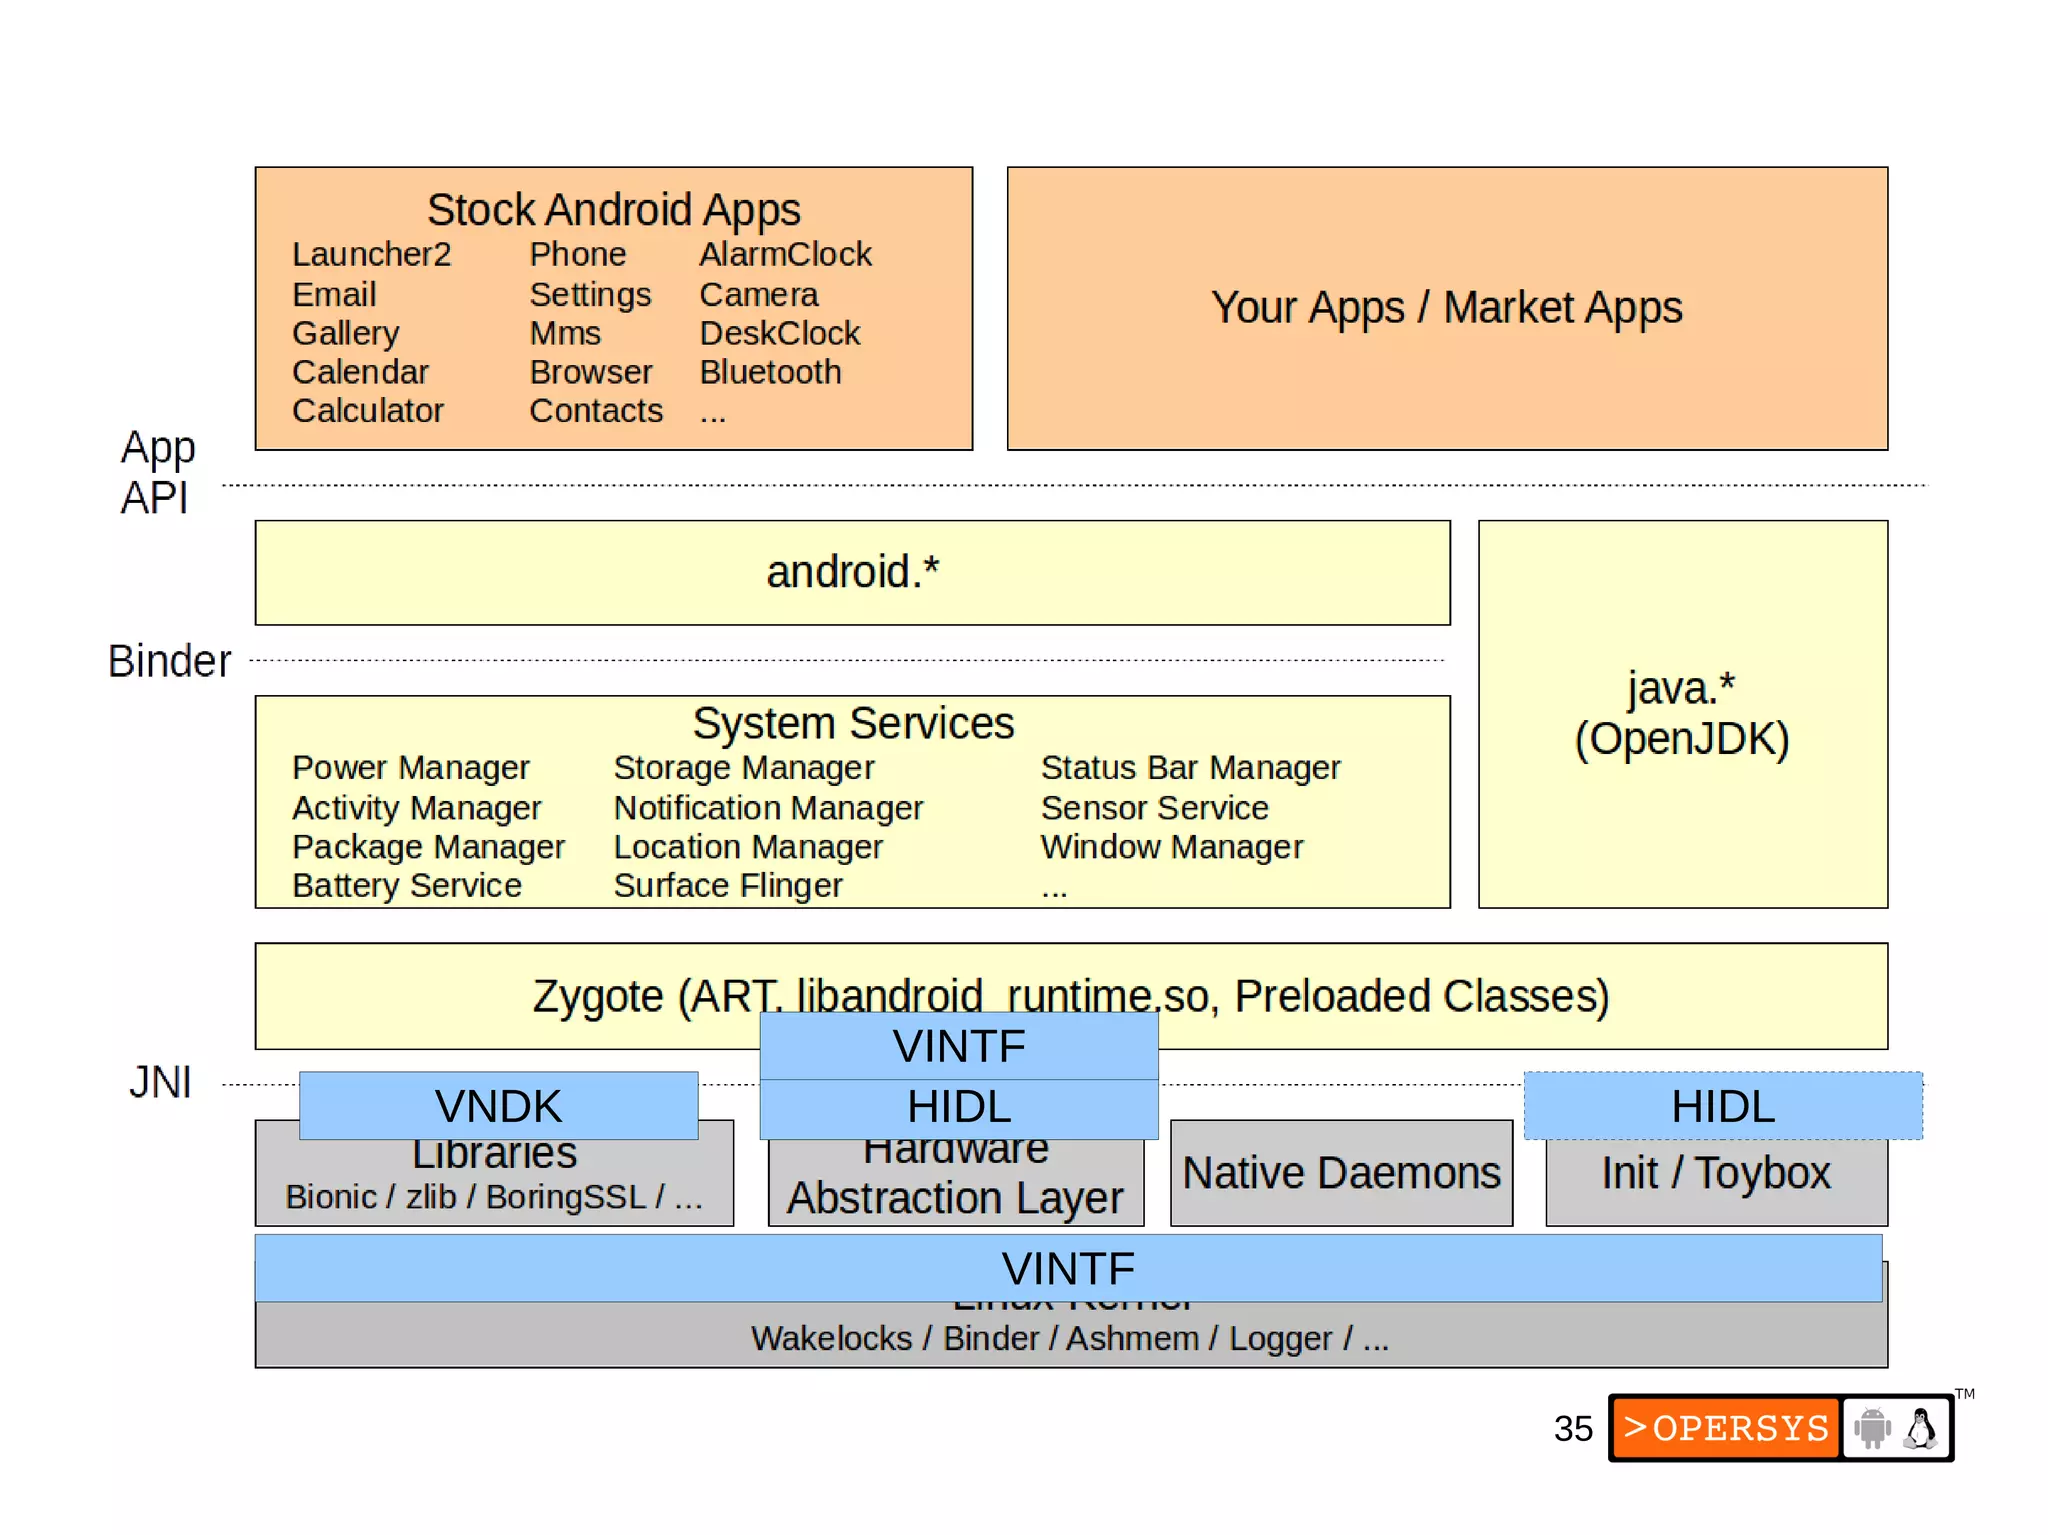Click the java.* (OpenJDK) box
This screenshot has width=2048, height=1535.
pyautogui.click(x=1682, y=713)
